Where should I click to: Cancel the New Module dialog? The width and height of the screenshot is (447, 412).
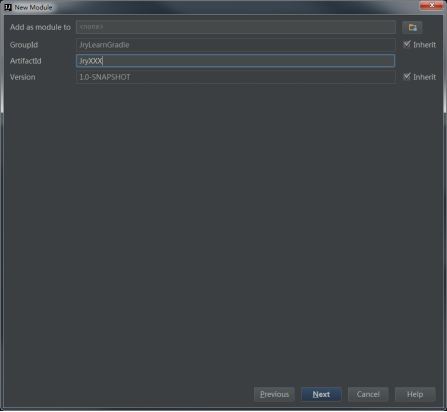(368, 394)
